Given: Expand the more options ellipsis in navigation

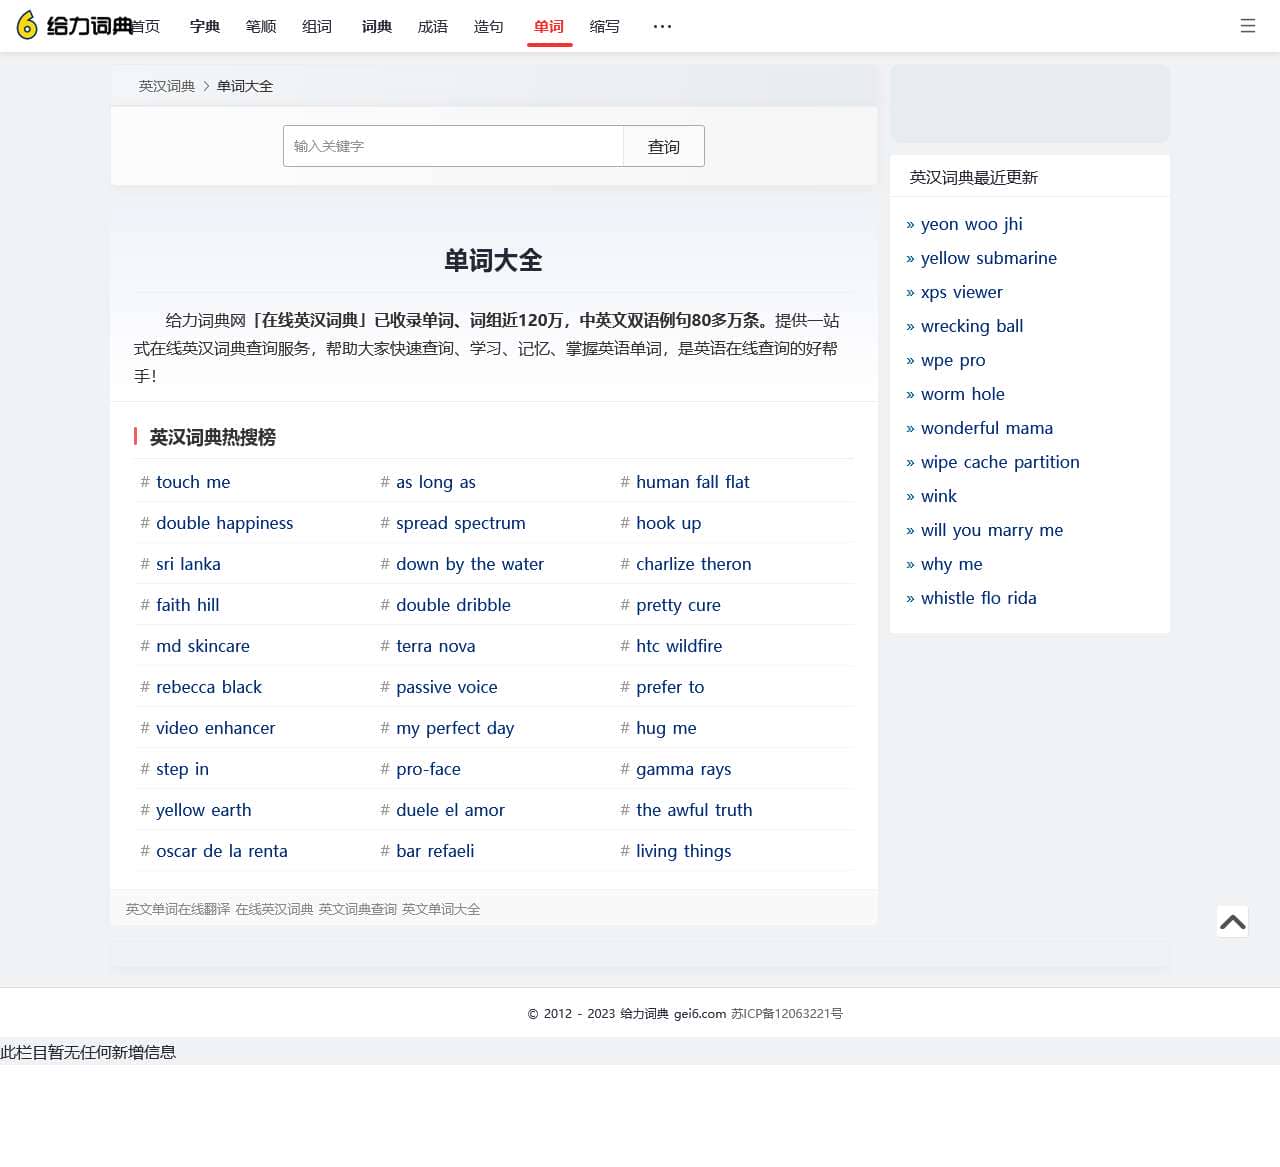Looking at the screenshot, I should (662, 27).
